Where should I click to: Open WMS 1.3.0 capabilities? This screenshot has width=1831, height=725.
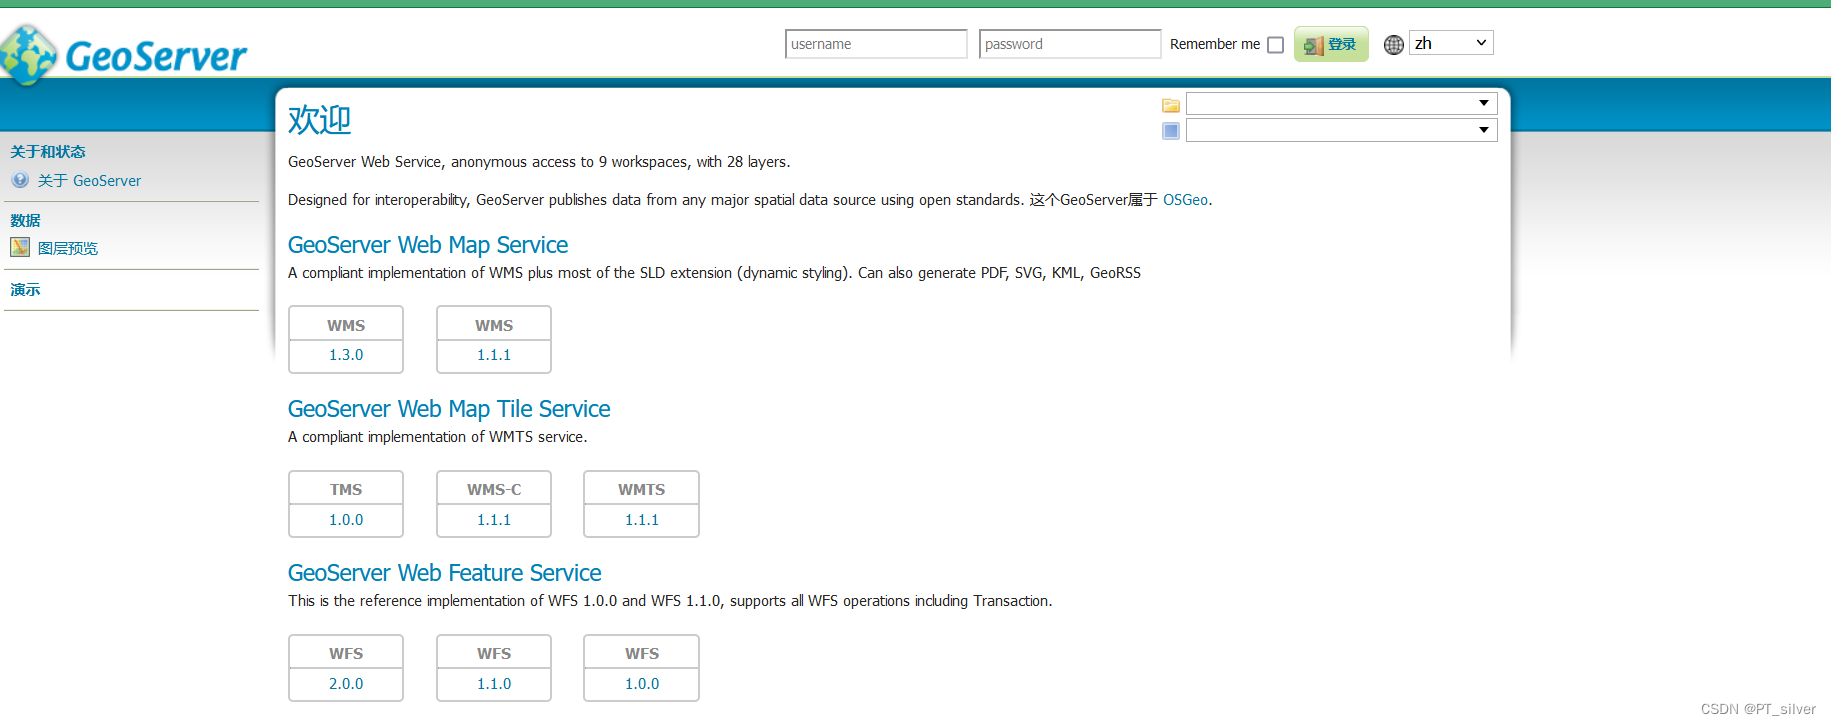[x=346, y=355]
